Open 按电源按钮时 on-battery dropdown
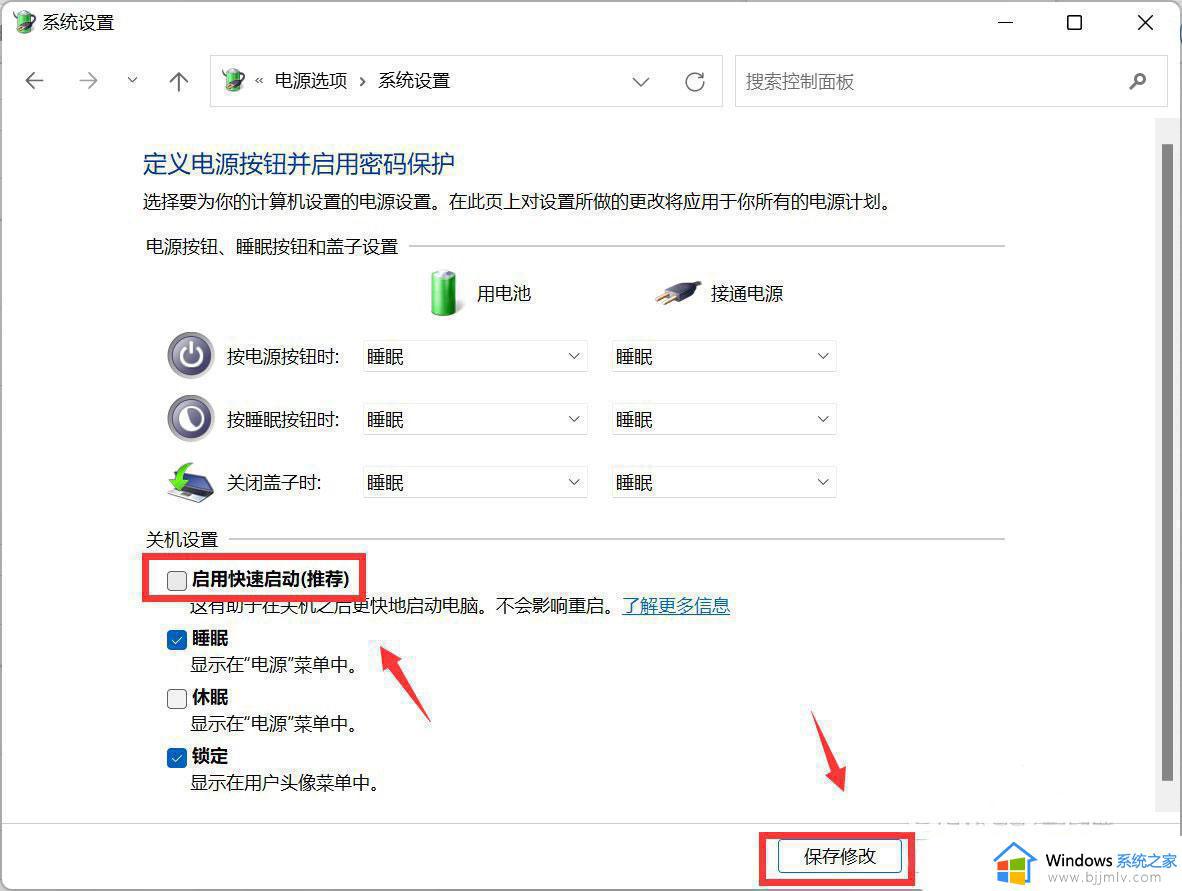Image resolution: width=1182 pixels, height=891 pixels. [x=475, y=356]
